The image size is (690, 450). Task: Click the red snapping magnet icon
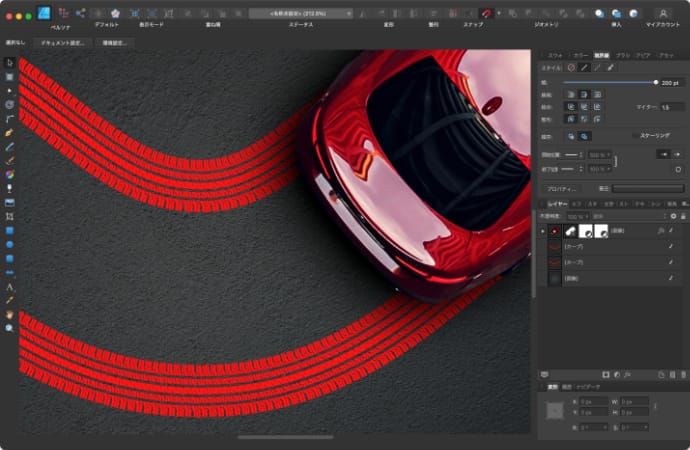tap(486, 13)
